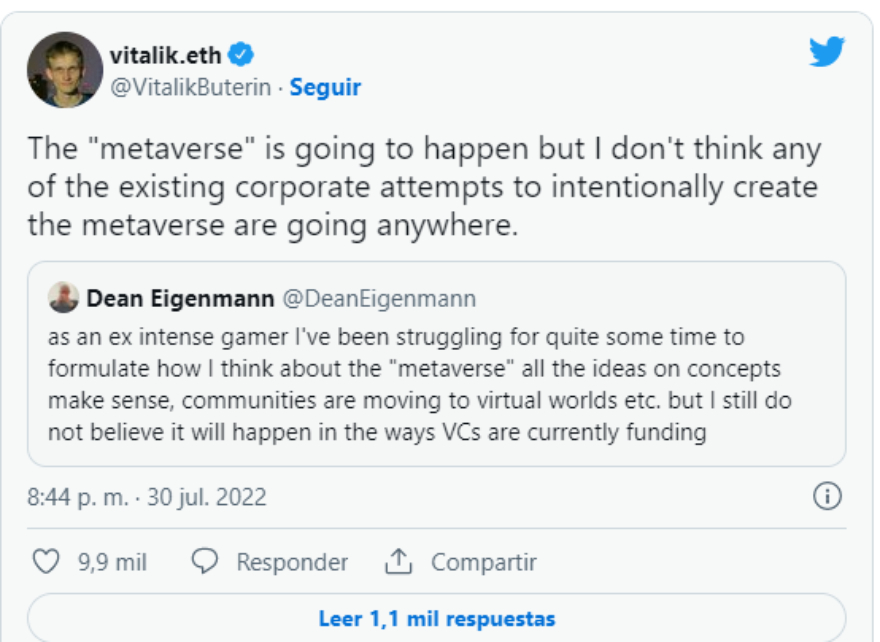Open Vitalik's profile picture
The height and width of the screenshot is (642, 880).
pyautogui.click(x=65, y=70)
